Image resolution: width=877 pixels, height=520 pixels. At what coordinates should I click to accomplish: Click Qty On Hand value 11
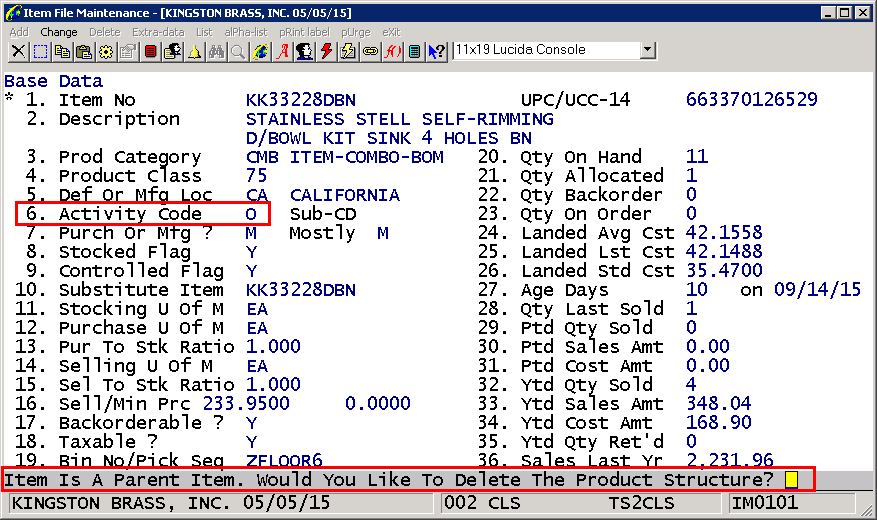pos(697,157)
